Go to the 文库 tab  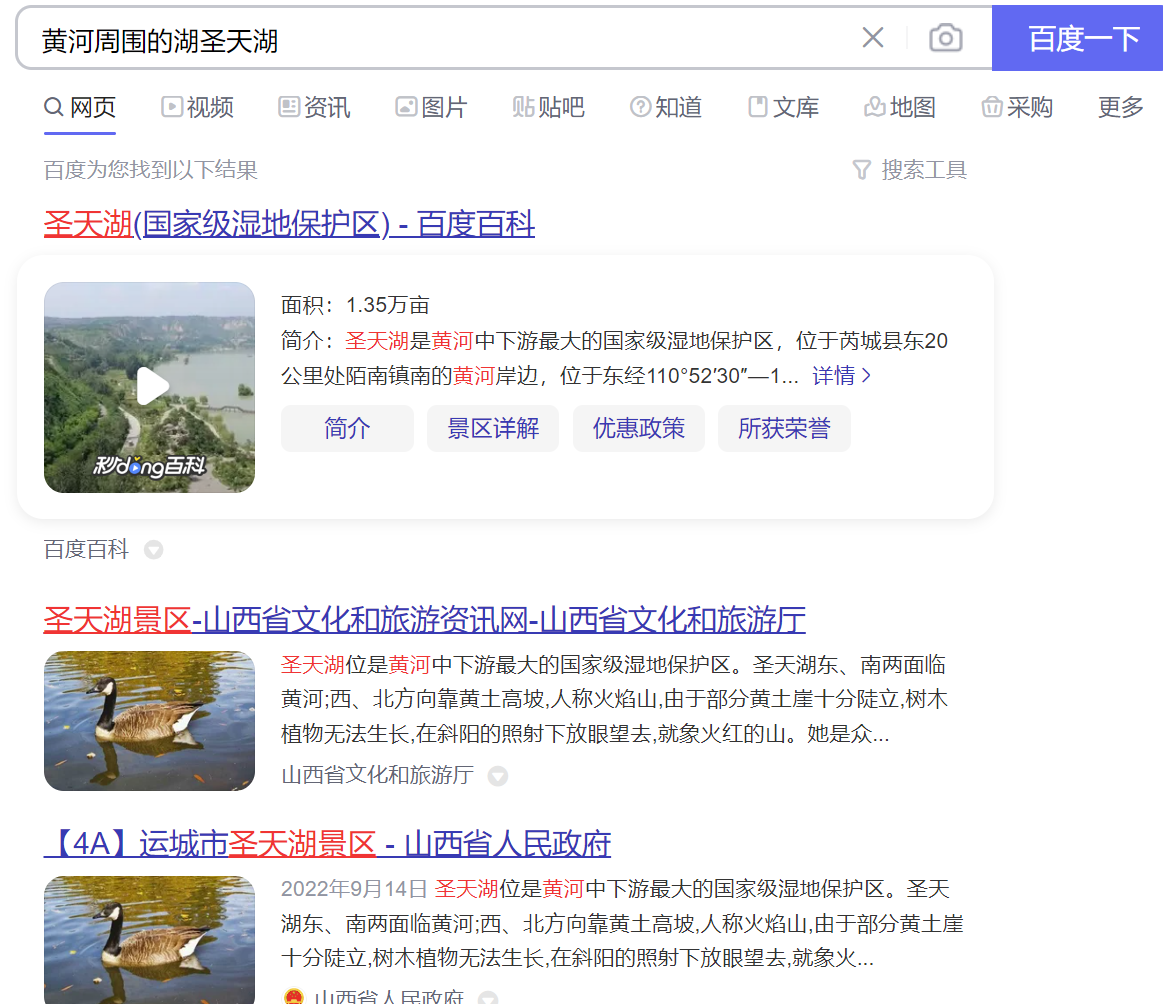pyautogui.click(x=783, y=108)
